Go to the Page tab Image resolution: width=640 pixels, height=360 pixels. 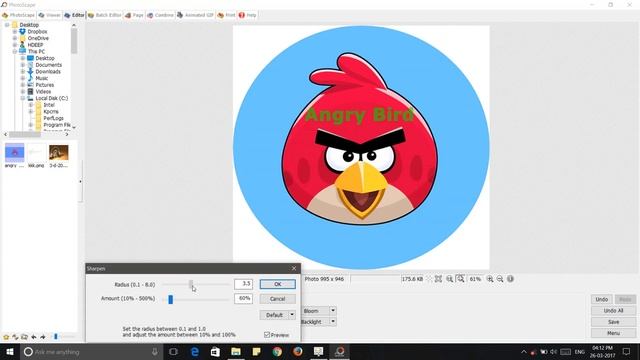(x=134, y=15)
